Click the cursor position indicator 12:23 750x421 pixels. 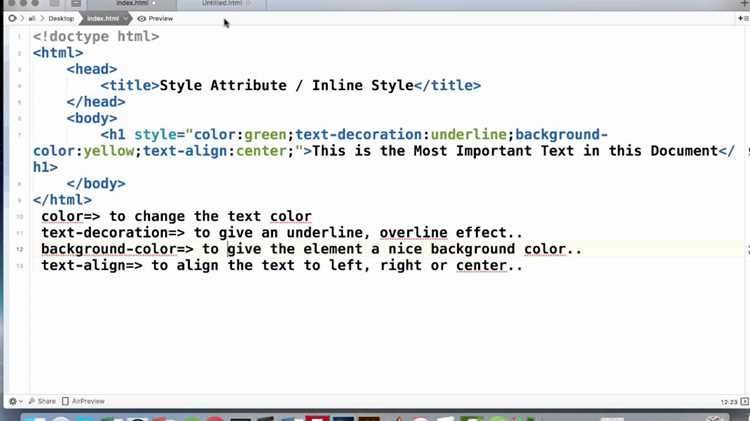click(x=729, y=402)
